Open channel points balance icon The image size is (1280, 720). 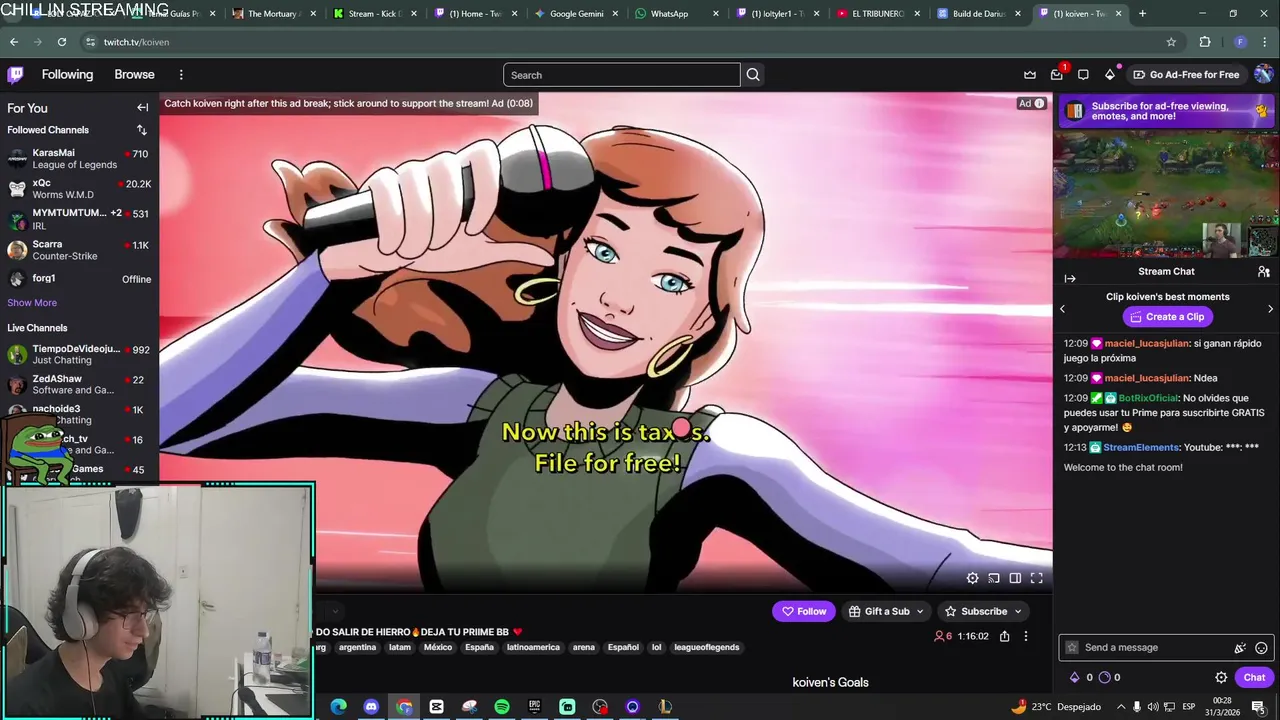click(x=1104, y=678)
